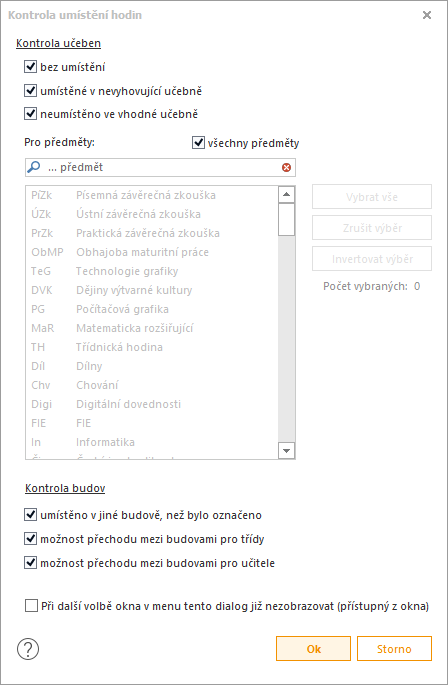Click the subject list scroll down arrow
This screenshot has width=448, height=685.
pos(286,450)
